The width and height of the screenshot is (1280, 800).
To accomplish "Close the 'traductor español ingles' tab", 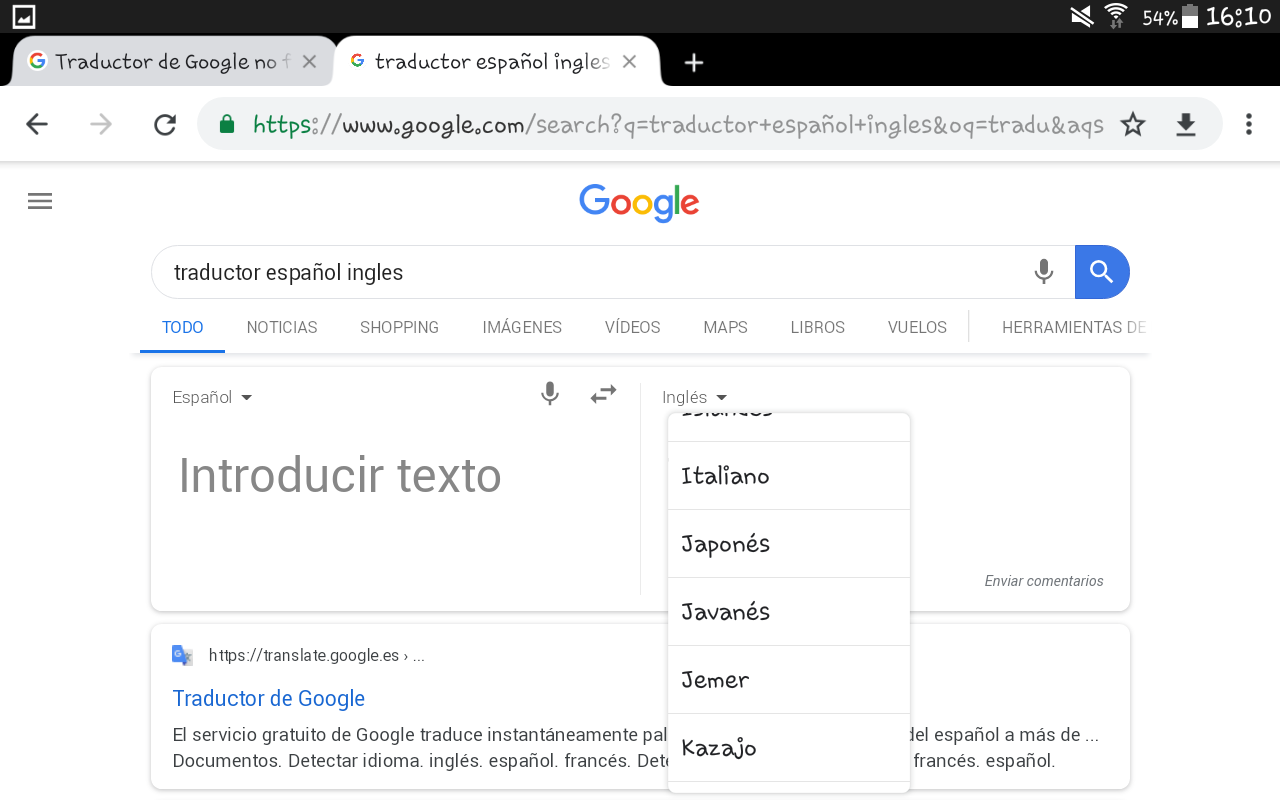I will coord(629,62).
